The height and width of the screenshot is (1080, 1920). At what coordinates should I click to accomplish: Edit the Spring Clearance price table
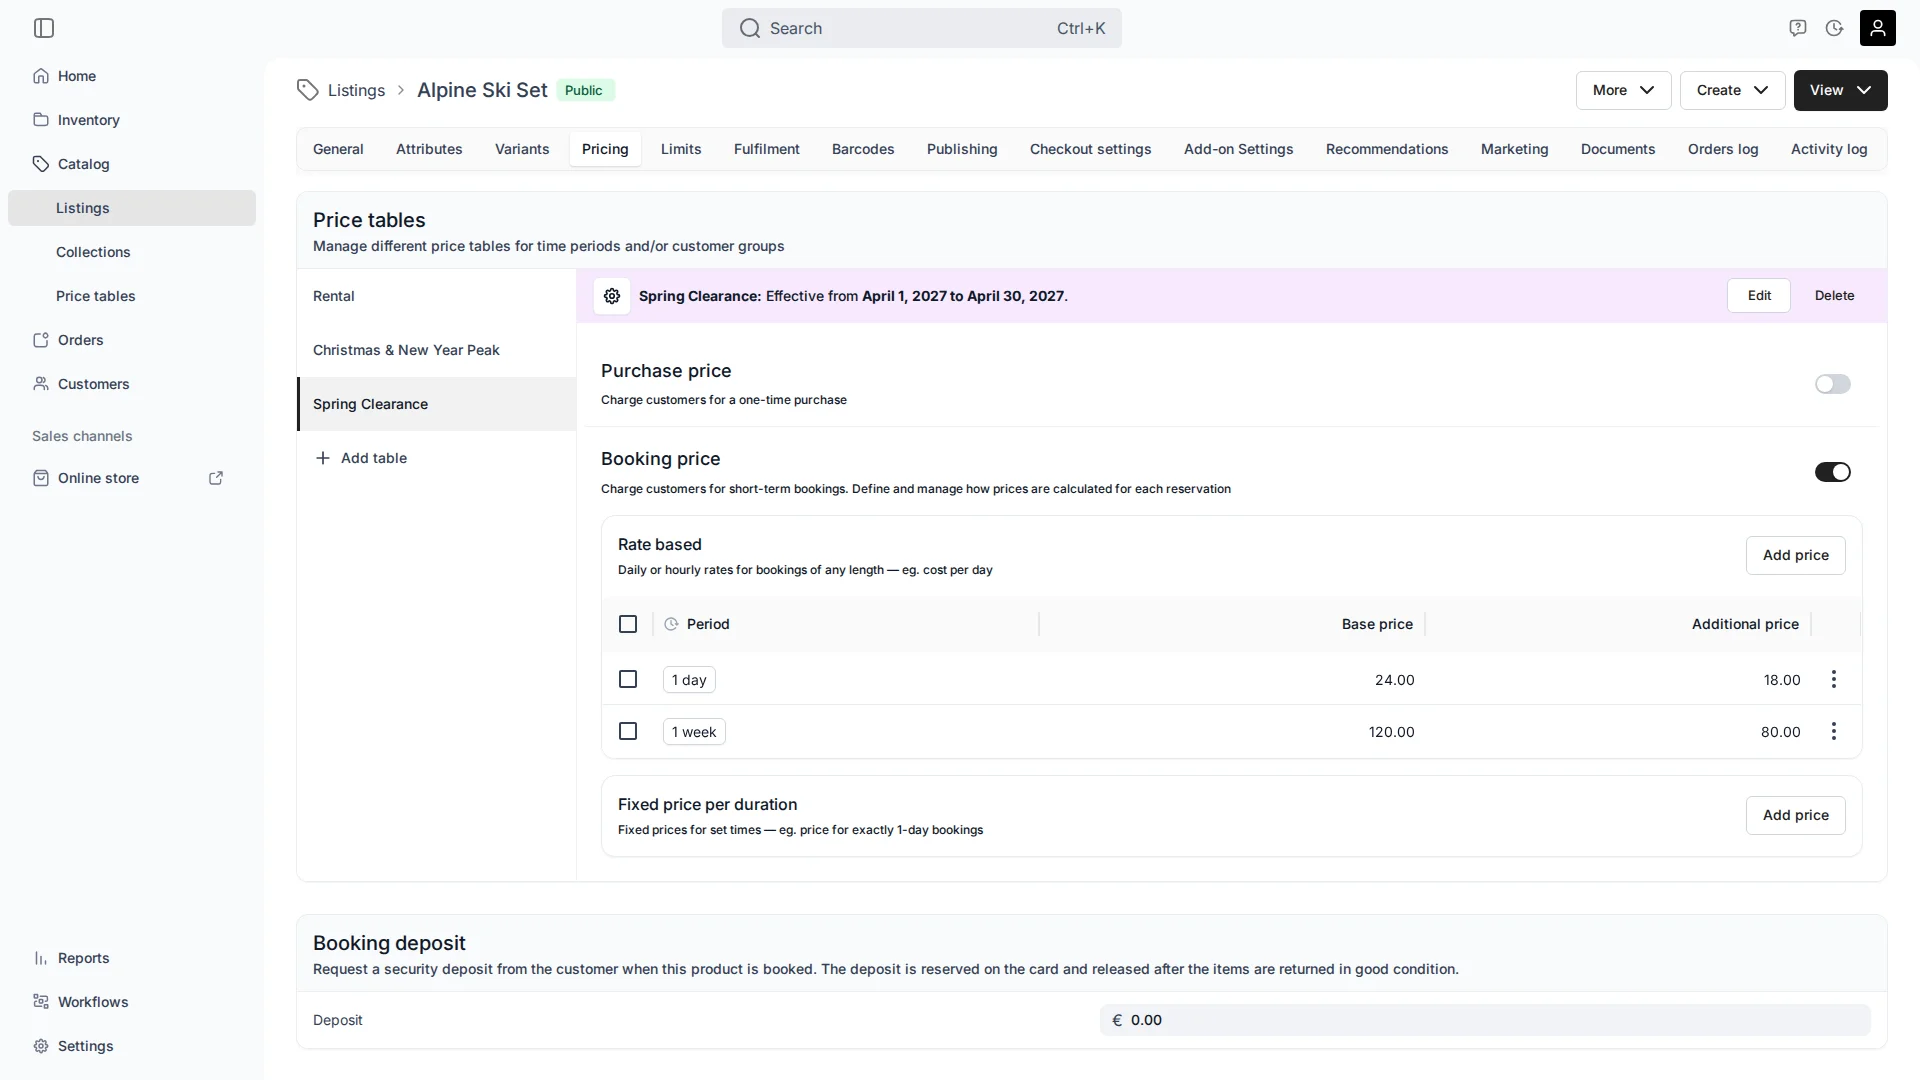[1759, 296]
